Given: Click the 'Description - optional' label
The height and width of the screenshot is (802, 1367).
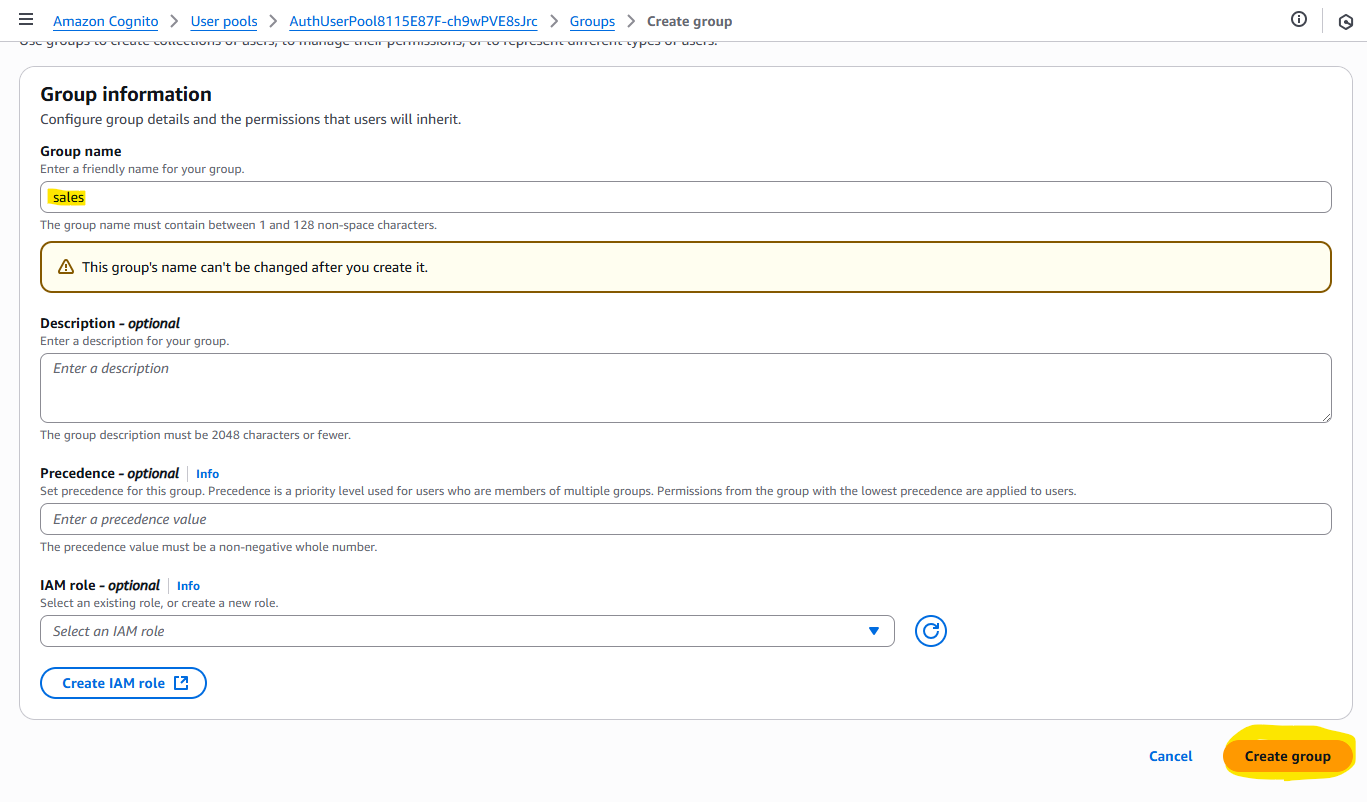Looking at the screenshot, I should [110, 323].
